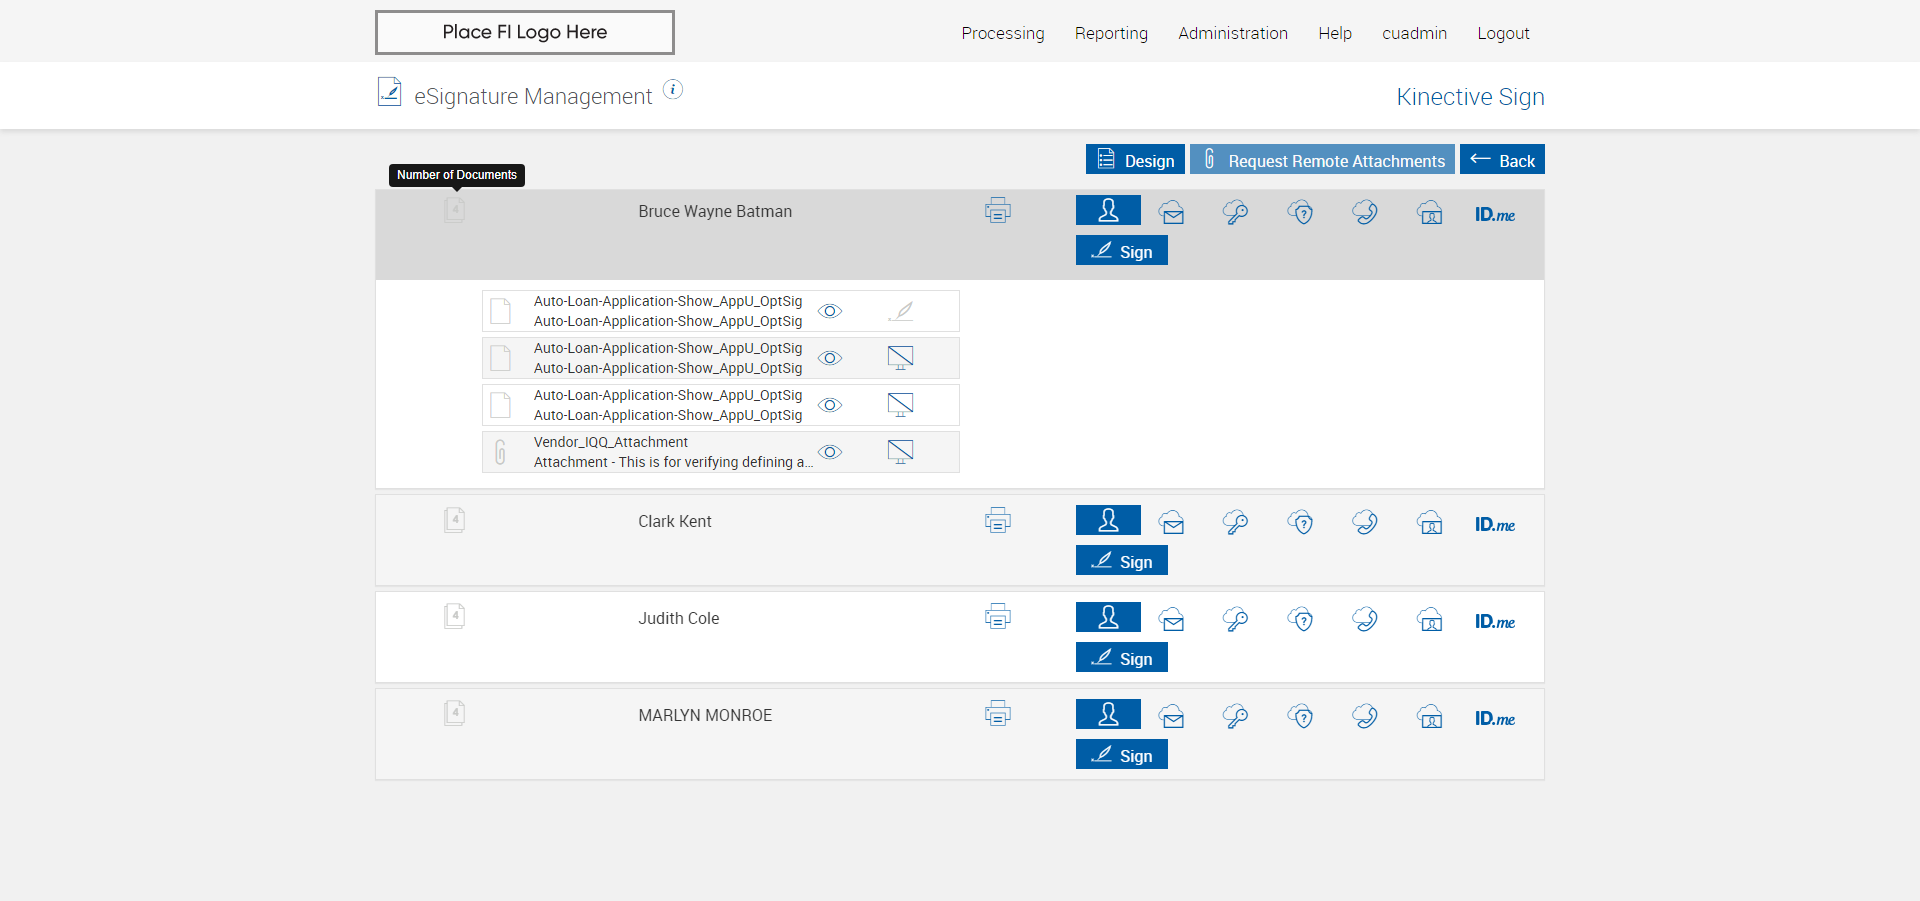Select cloud camera icon for Bruce Wayne Batman
Screen dimensions: 1920x901
point(1430,212)
